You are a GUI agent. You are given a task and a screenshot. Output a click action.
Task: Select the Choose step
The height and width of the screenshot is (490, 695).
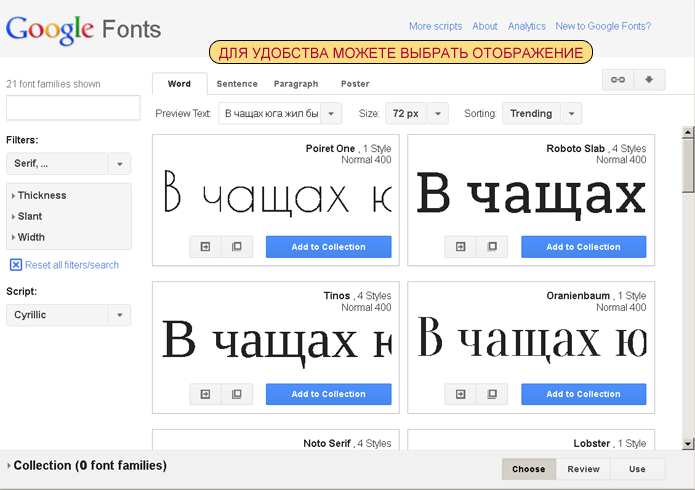tap(529, 469)
